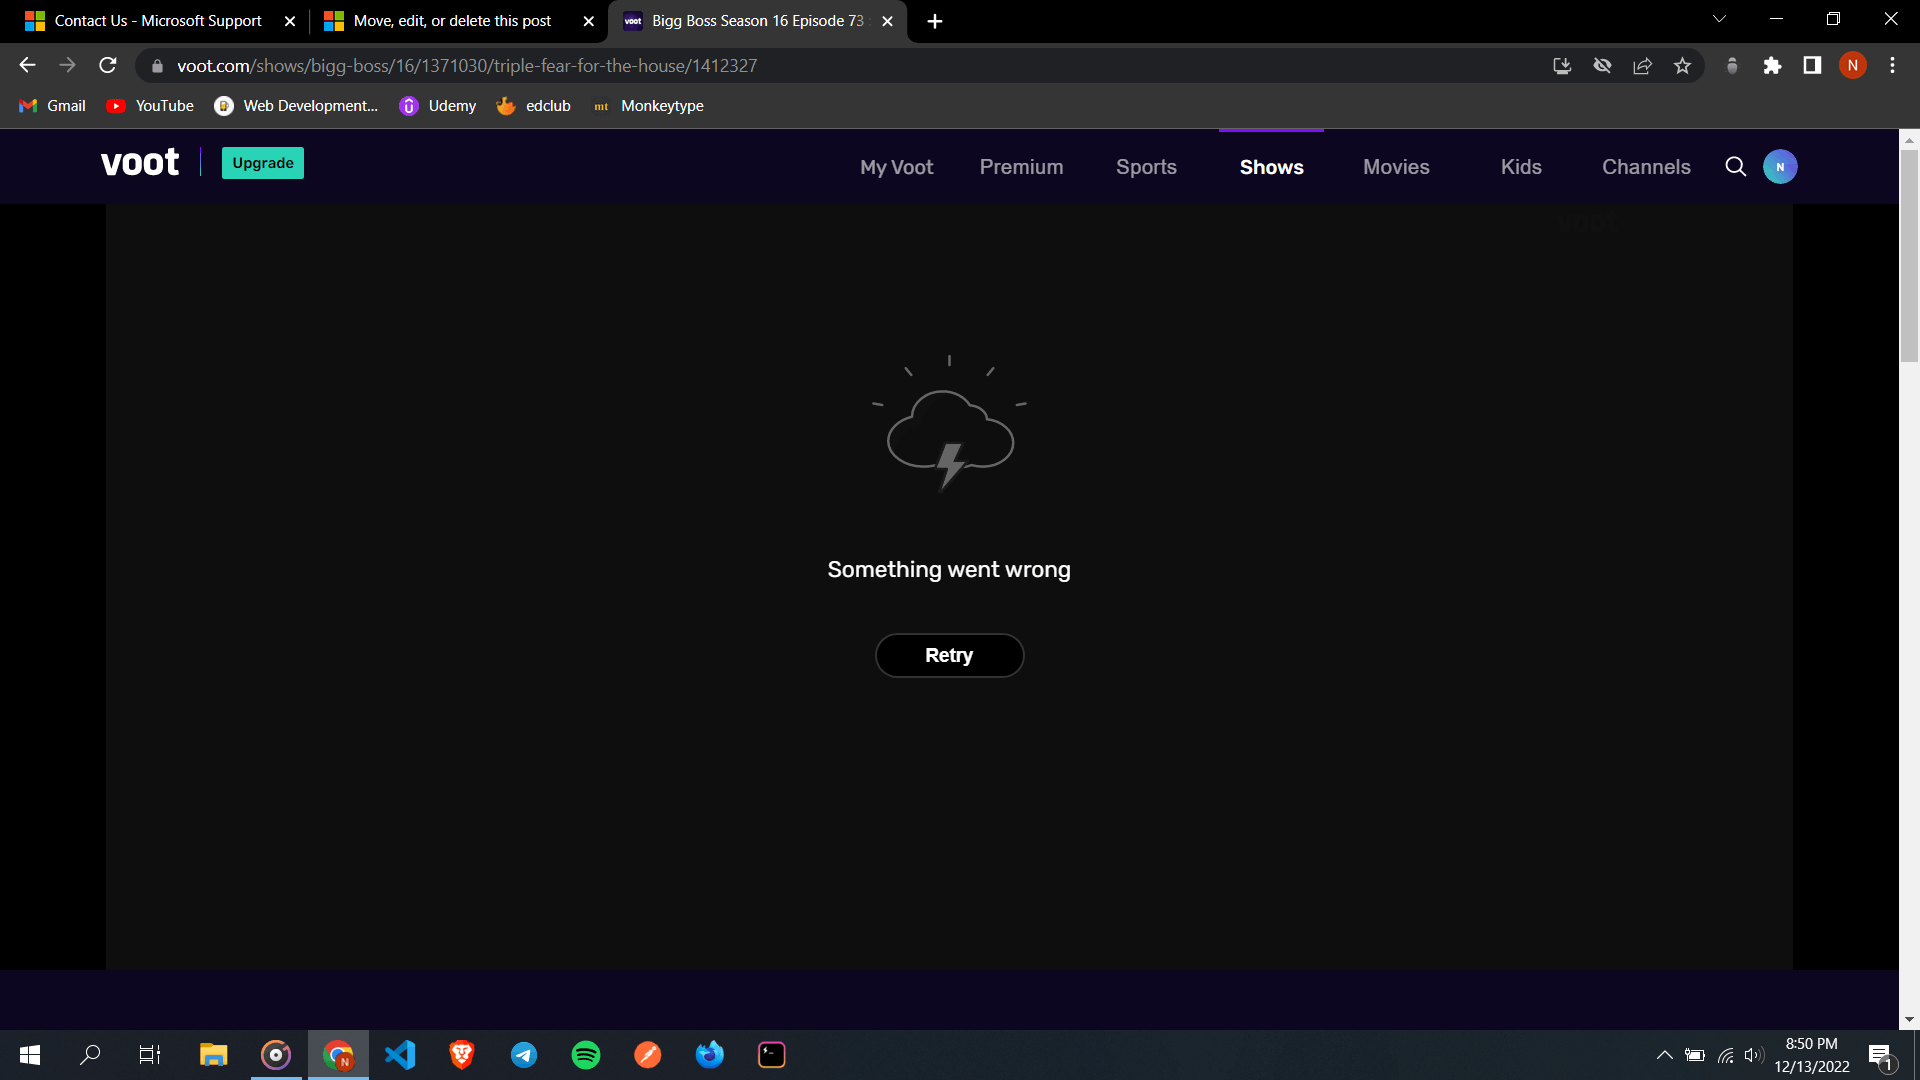Show hidden system tray icons
Viewport: 1920px width, 1080px height.
click(1664, 1055)
